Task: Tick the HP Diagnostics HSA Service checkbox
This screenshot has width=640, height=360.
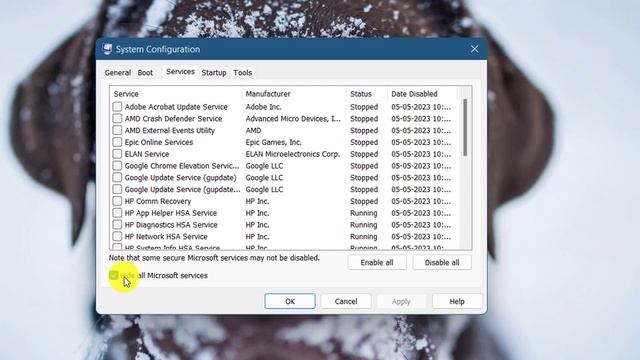Action: (x=117, y=225)
